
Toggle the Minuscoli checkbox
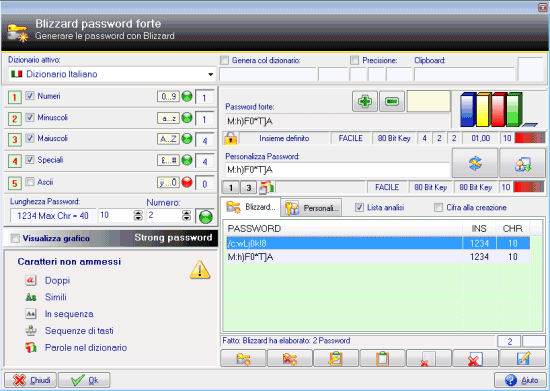tap(30, 117)
